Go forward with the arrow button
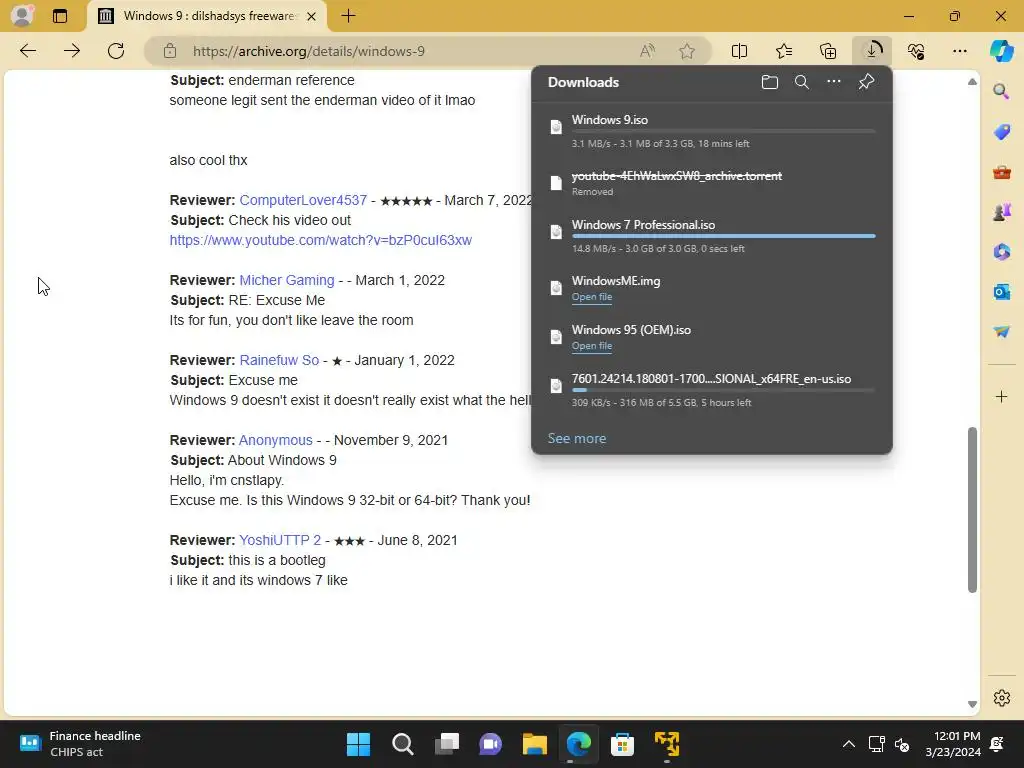 pos(72,51)
